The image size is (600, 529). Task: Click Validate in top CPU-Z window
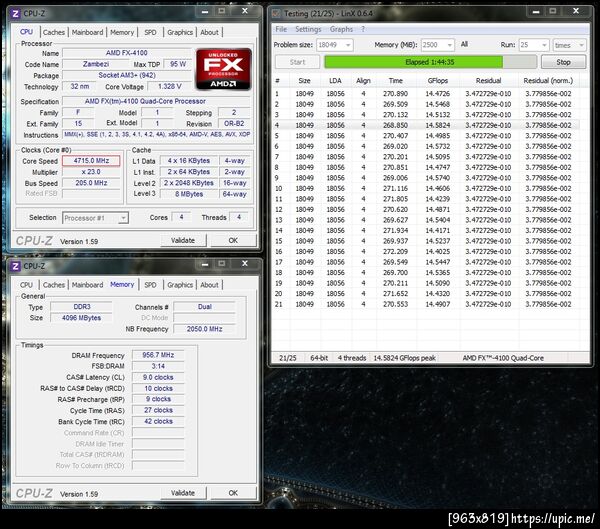(x=183, y=240)
